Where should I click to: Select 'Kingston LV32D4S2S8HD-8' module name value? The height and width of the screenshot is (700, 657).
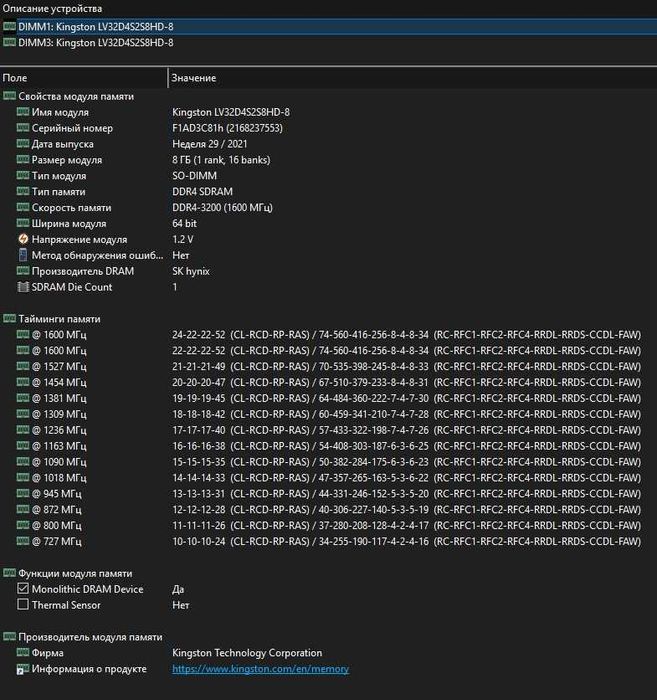(x=231, y=112)
